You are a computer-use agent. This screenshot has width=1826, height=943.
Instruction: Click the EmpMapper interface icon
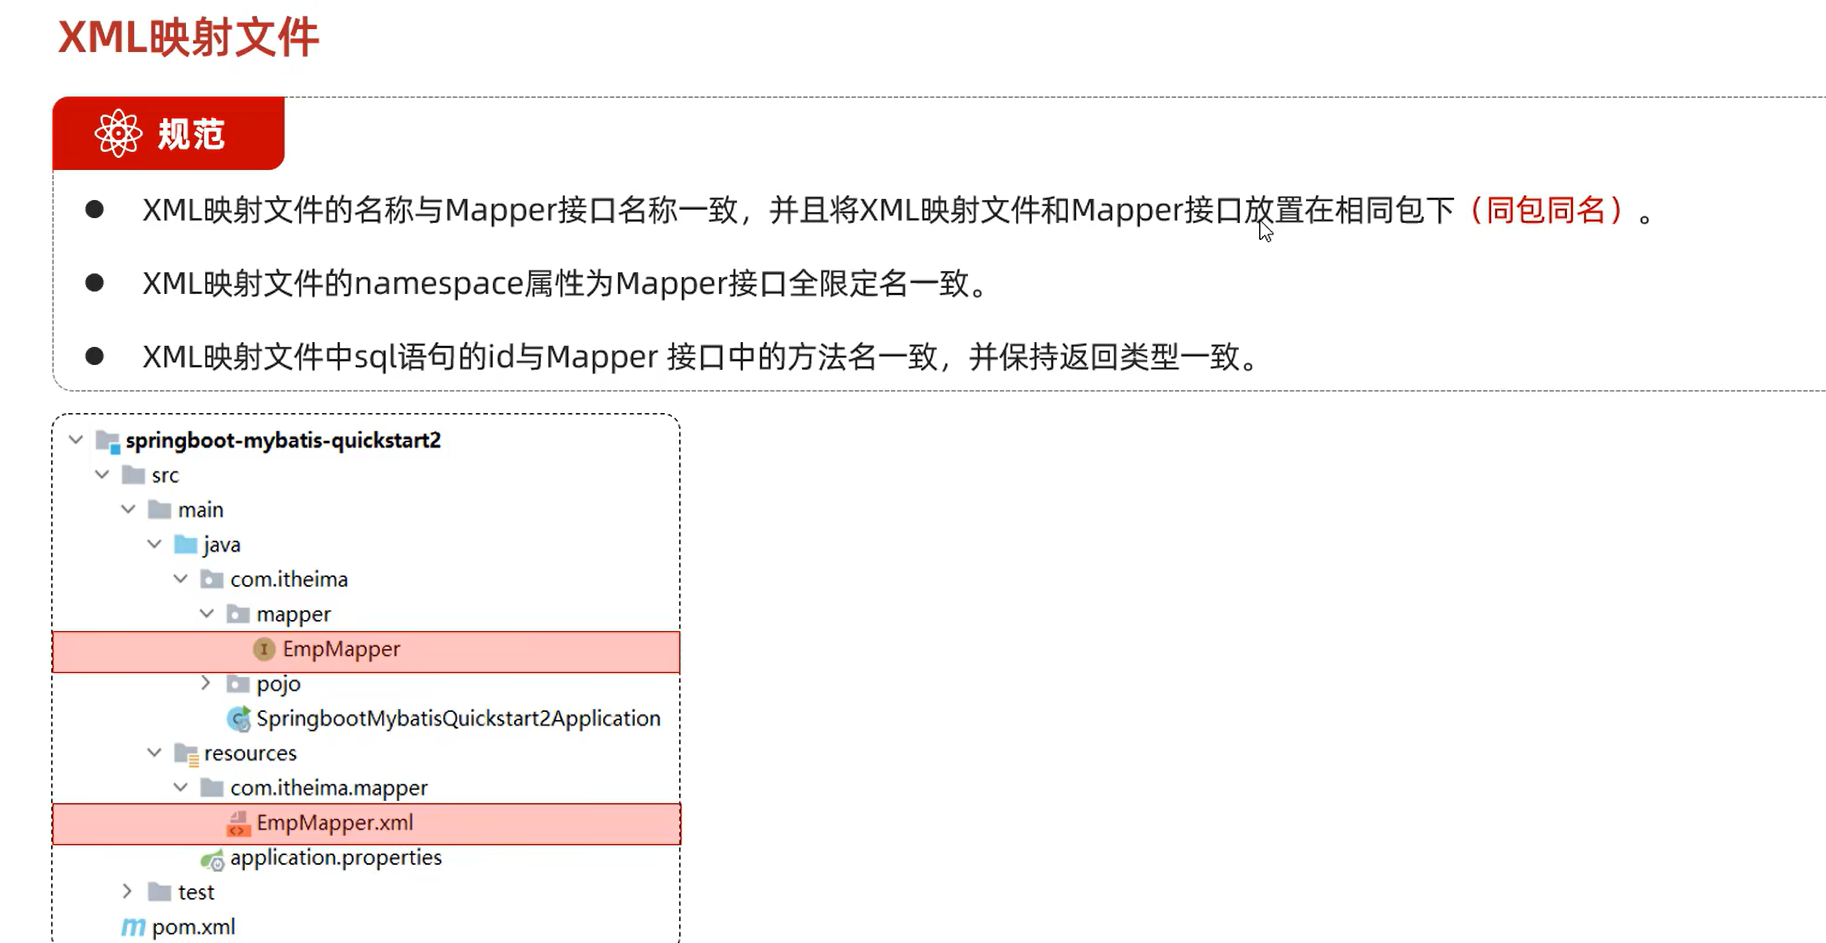click(x=263, y=649)
